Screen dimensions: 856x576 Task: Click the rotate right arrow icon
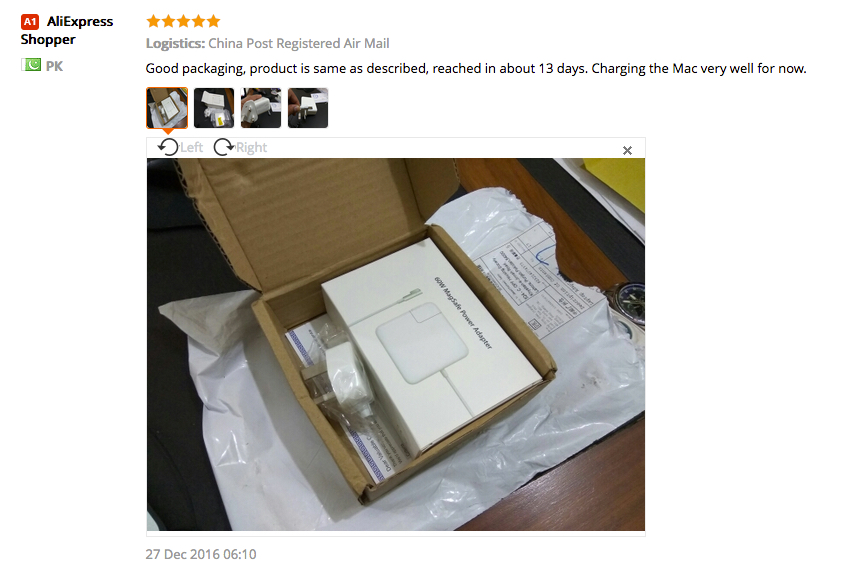pos(223,147)
